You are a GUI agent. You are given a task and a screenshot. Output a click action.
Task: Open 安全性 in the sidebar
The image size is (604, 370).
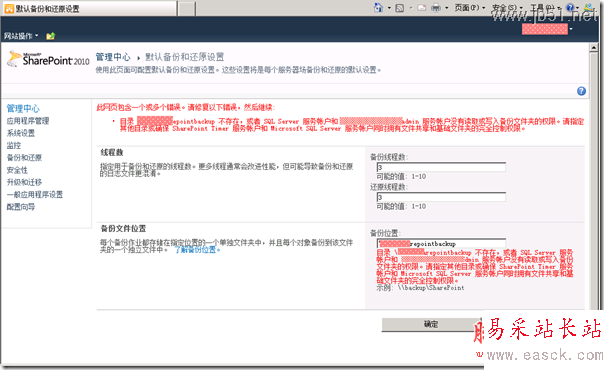[17, 170]
